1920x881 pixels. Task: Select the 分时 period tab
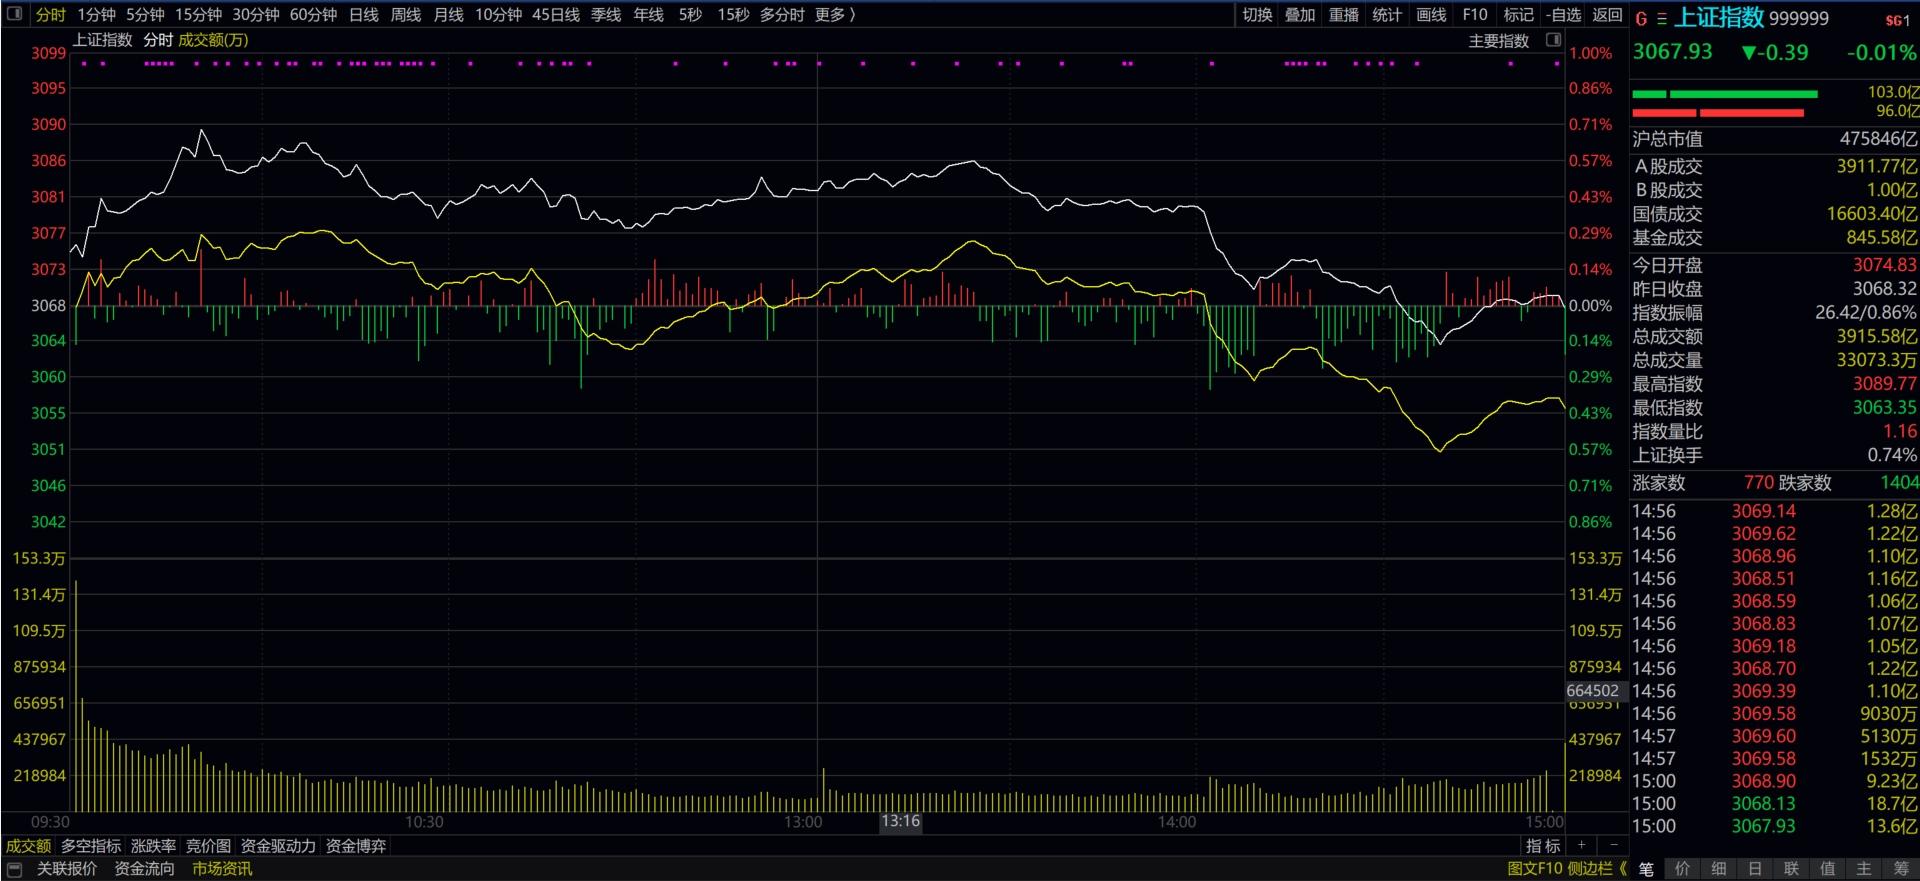point(50,14)
